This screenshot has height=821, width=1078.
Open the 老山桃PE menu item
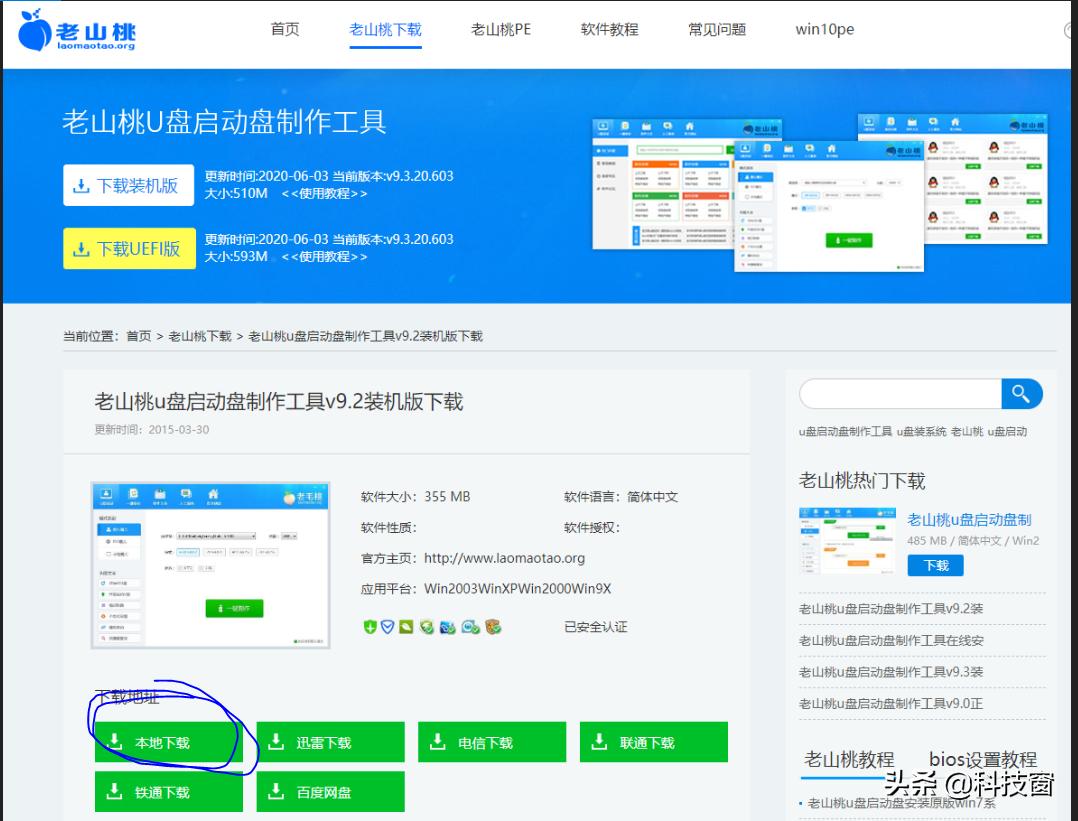[x=500, y=30]
